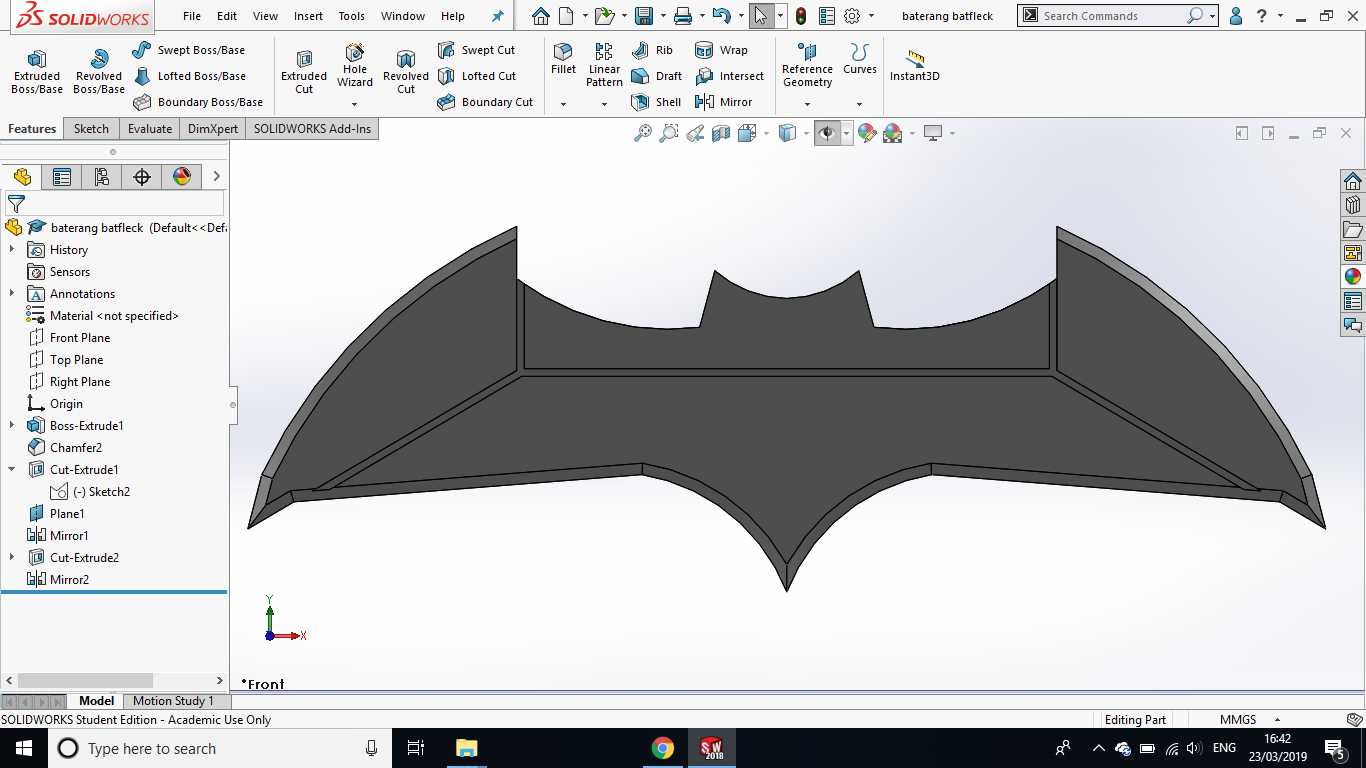The height and width of the screenshot is (768, 1366).
Task: Start the Boundary Boss/Base feature
Action: tap(198, 102)
